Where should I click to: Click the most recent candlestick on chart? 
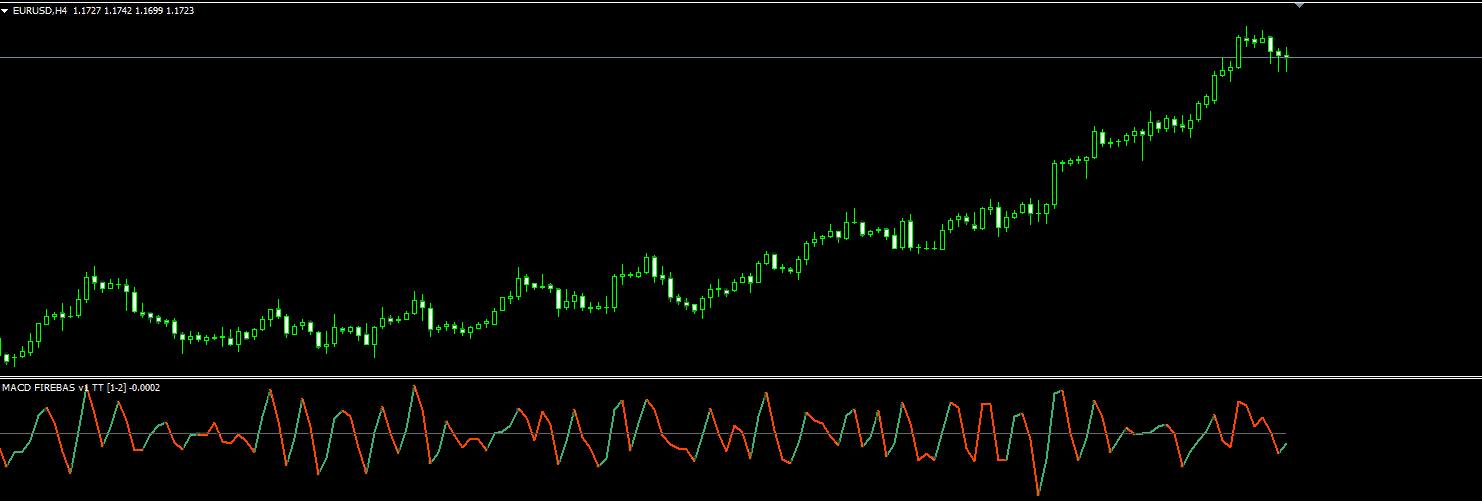pyautogui.click(x=1287, y=59)
